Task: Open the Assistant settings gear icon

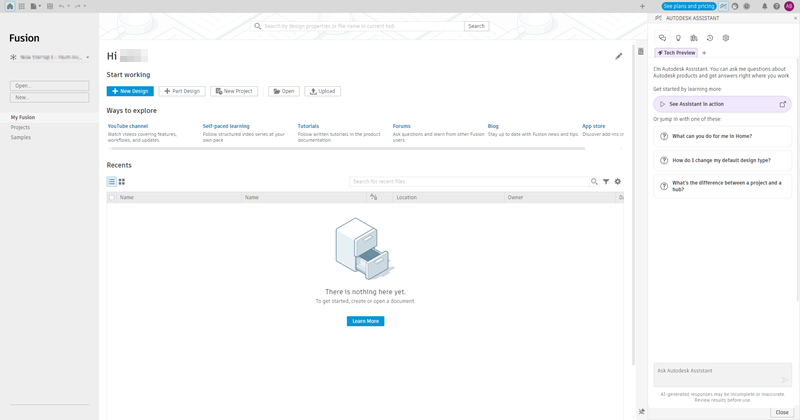Action: coord(726,38)
